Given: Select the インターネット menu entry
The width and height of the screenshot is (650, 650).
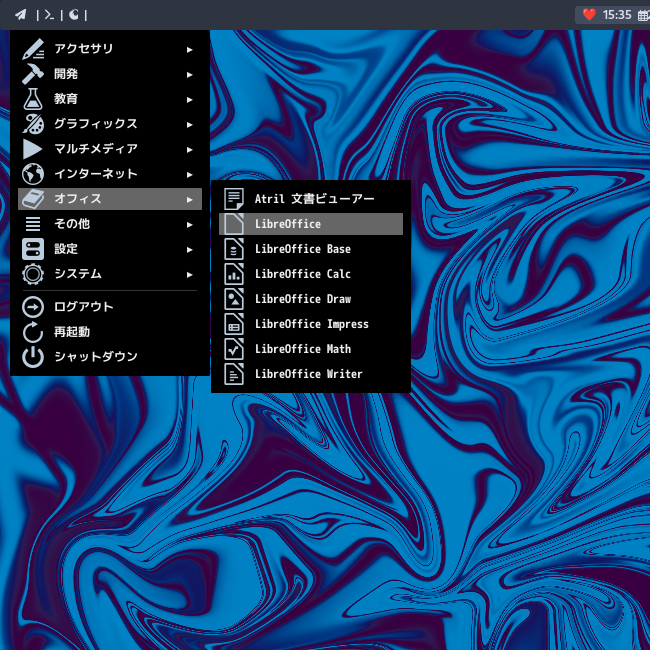Looking at the screenshot, I should 110,174.
